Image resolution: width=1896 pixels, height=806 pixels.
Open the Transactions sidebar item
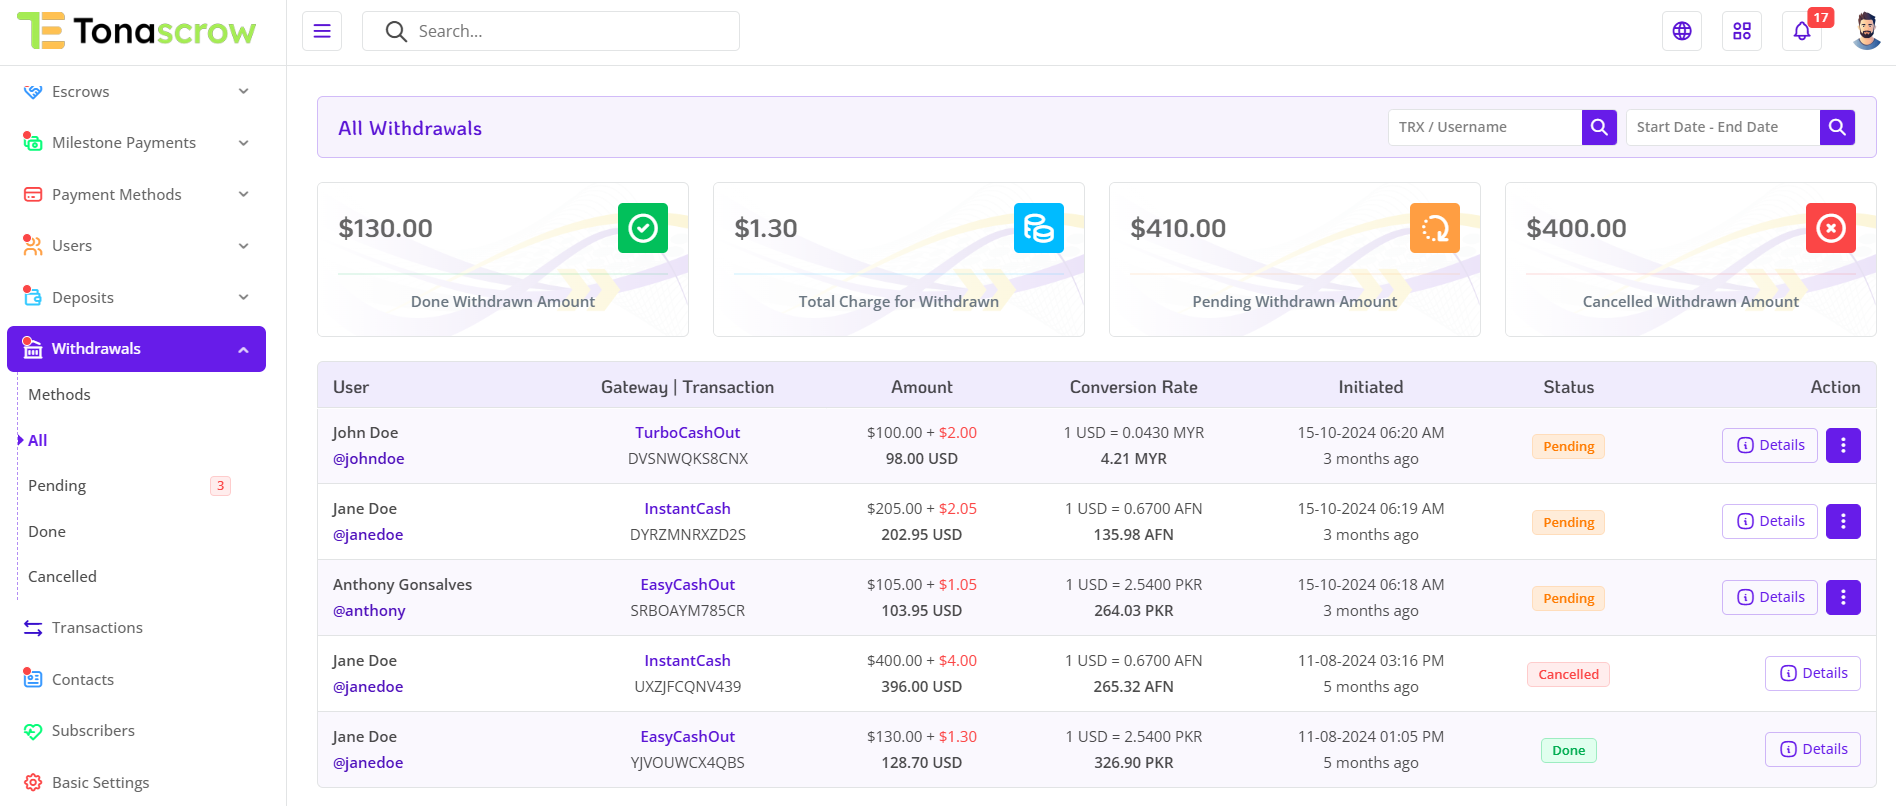tap(97, 628)
